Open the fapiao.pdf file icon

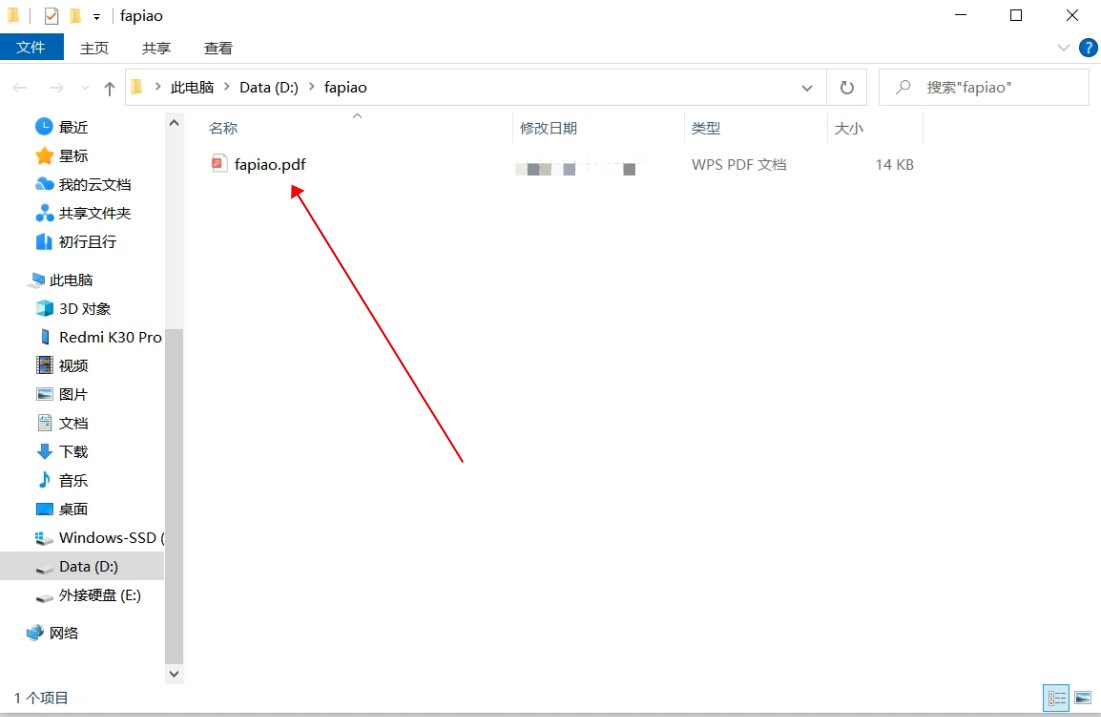pyautogui.click(x=219, y=164)
